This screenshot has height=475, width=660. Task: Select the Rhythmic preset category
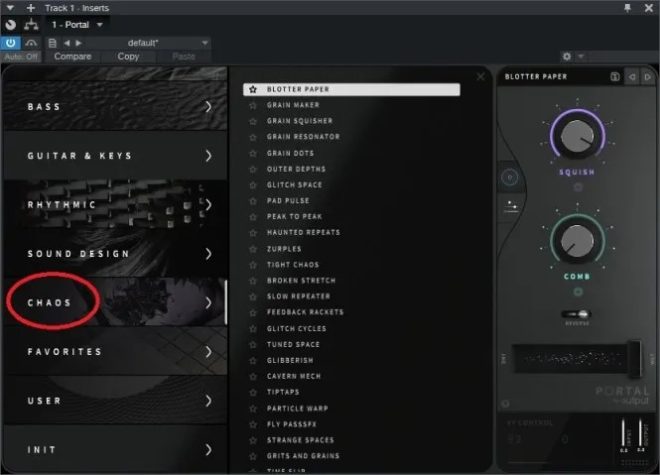pyautogui.click(x=115, y=205)
